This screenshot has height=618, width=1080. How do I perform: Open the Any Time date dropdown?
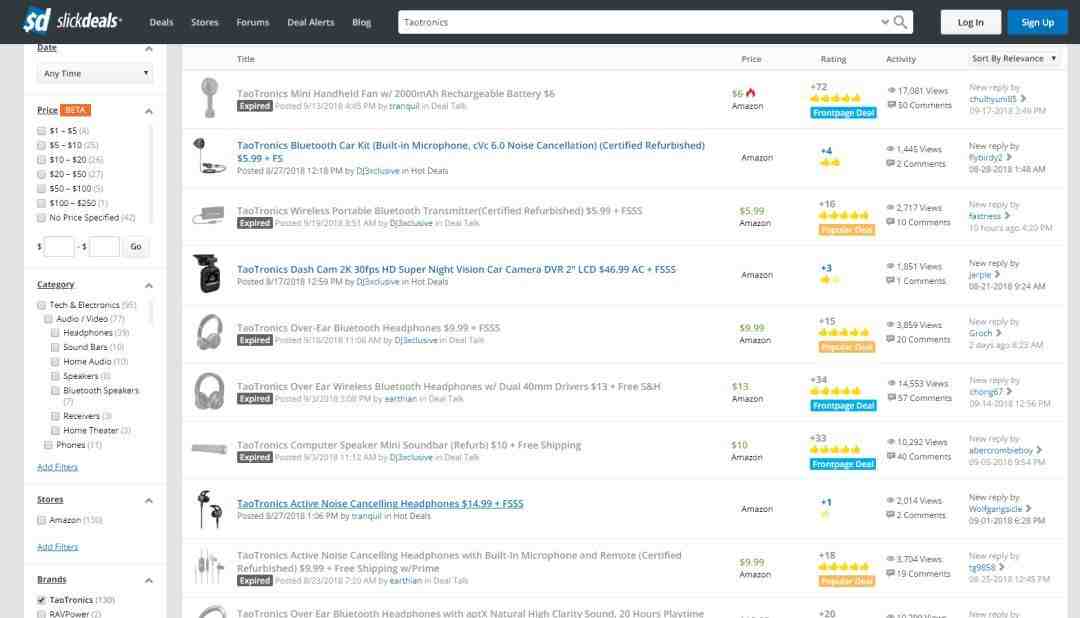[95, 73]
